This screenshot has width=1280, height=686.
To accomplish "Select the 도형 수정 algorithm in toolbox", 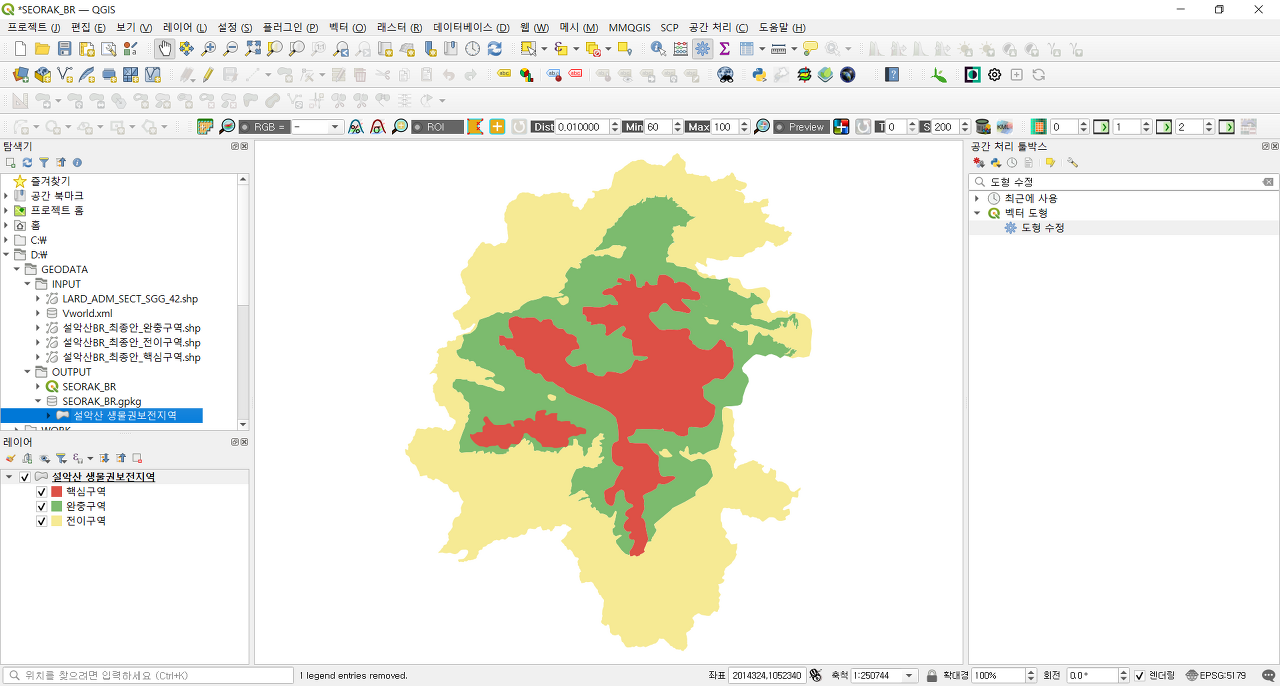I will pos(1042,228).
